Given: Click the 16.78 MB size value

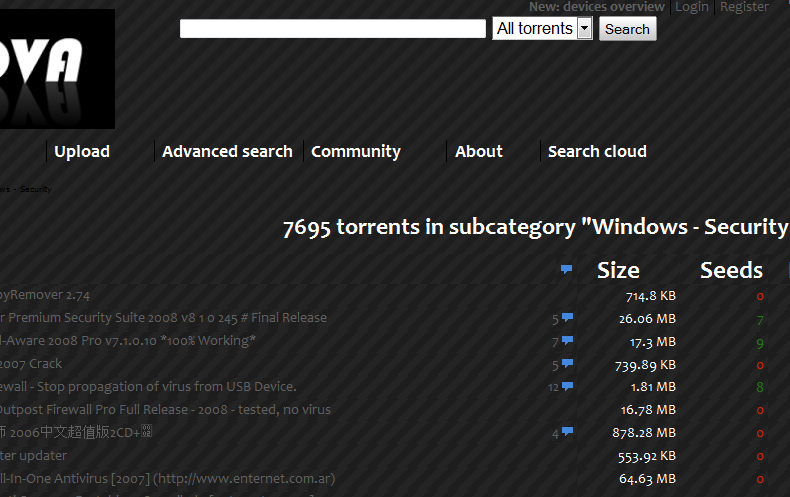Looking at the screenshot, I should pos(648,410).
